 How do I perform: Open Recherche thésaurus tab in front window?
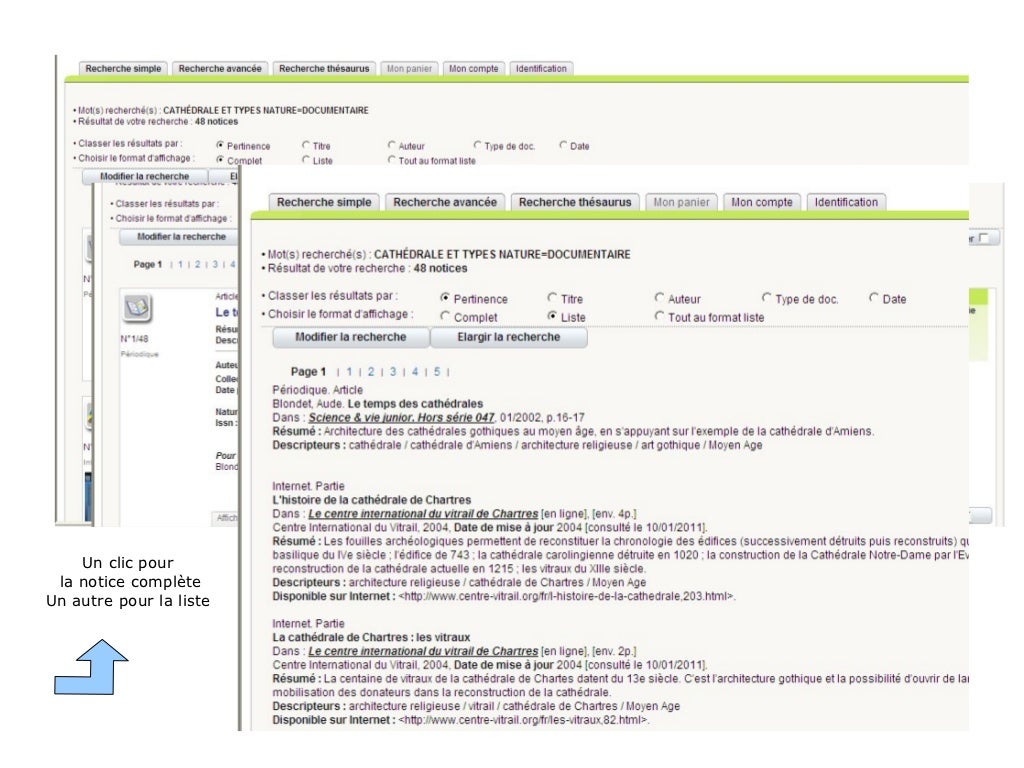click(575, 202)
